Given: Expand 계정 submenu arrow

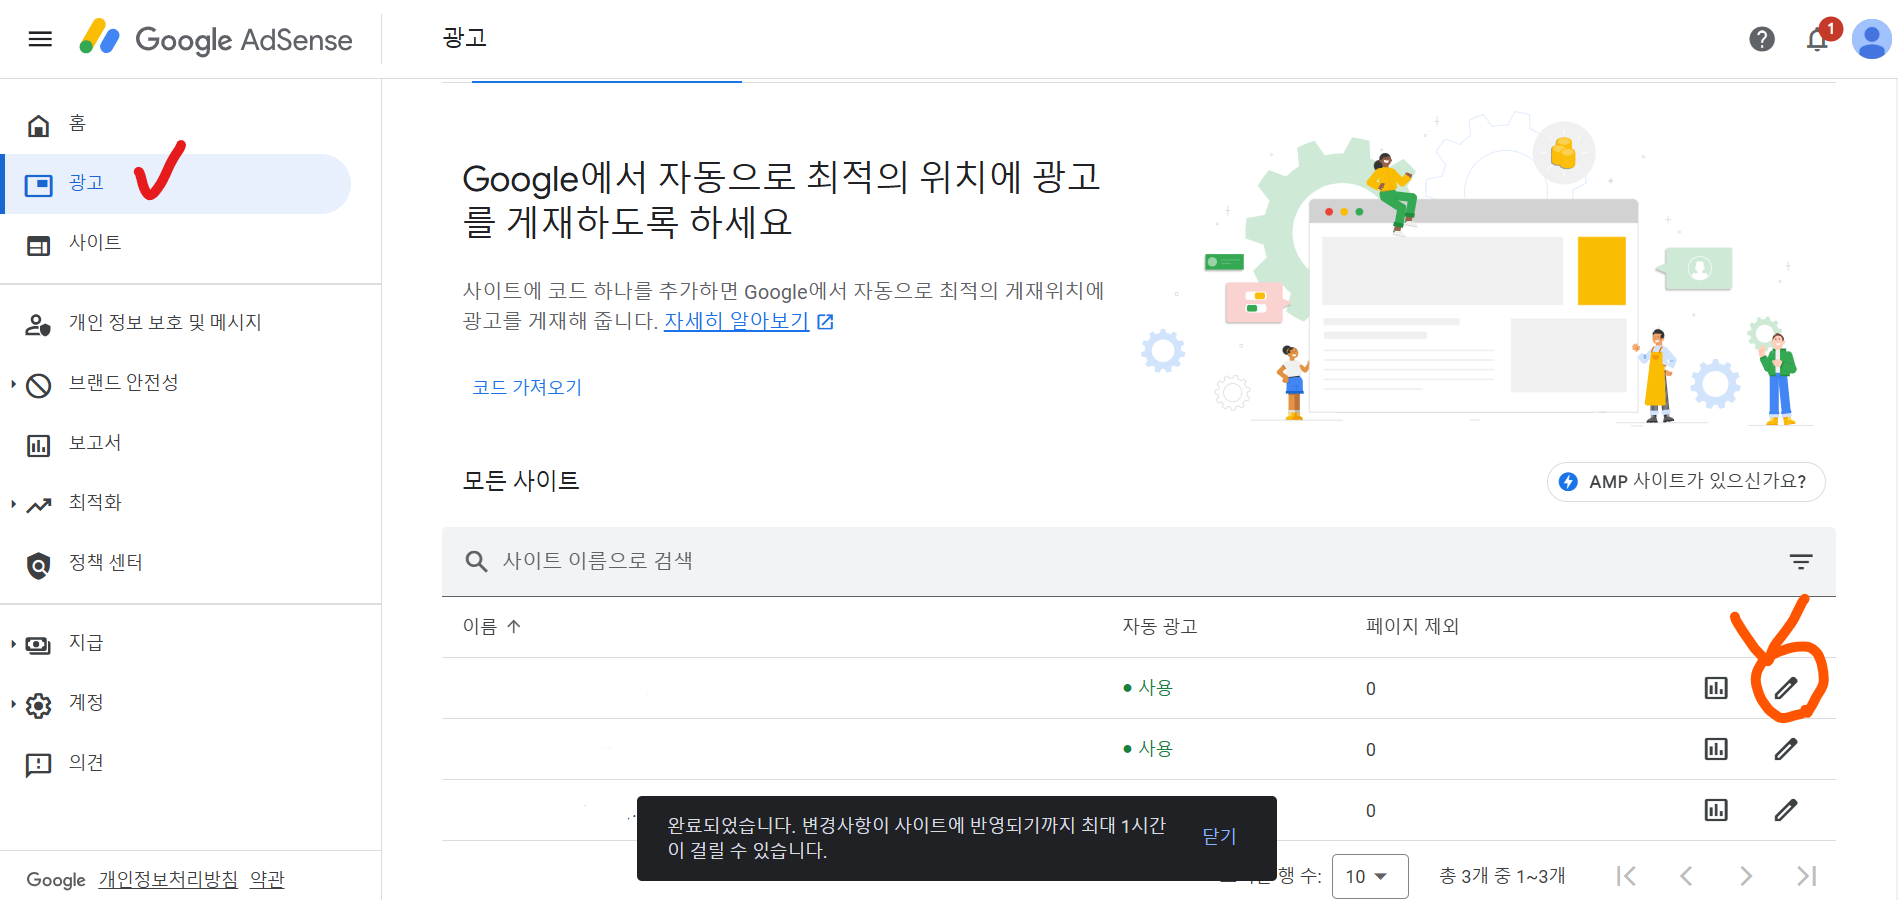Looking at the screenshot, I should 13,704.
